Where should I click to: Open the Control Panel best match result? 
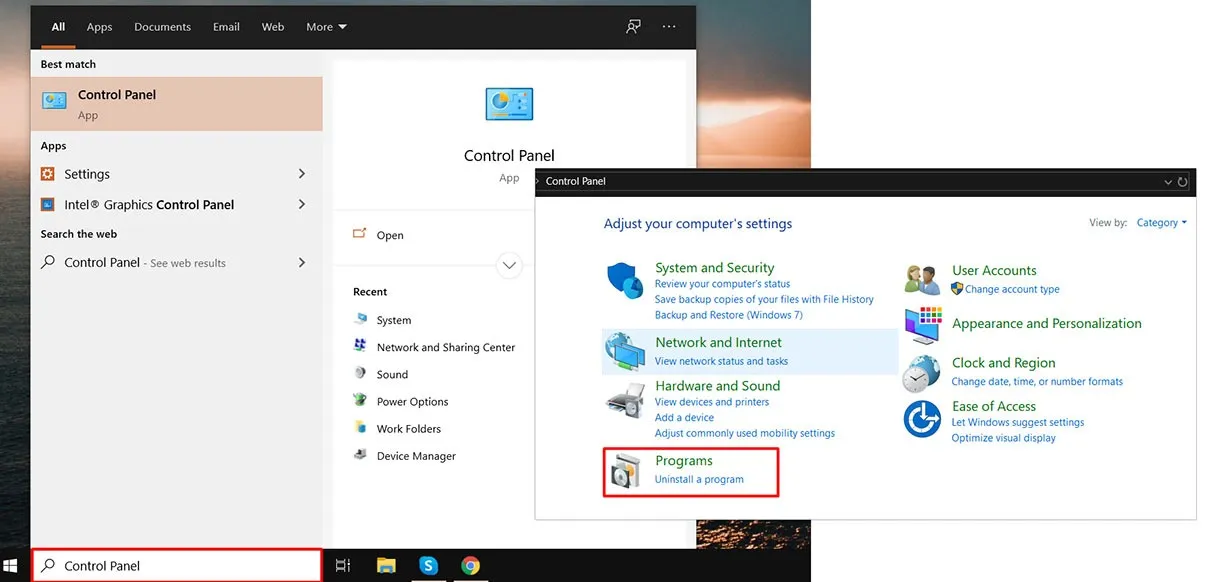tap(176, 104)
